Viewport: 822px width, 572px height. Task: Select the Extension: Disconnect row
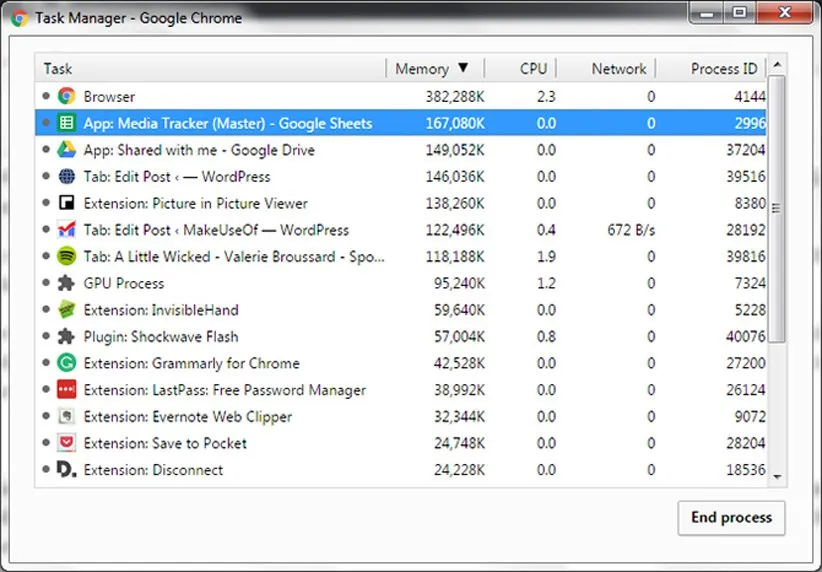(300, 470)
